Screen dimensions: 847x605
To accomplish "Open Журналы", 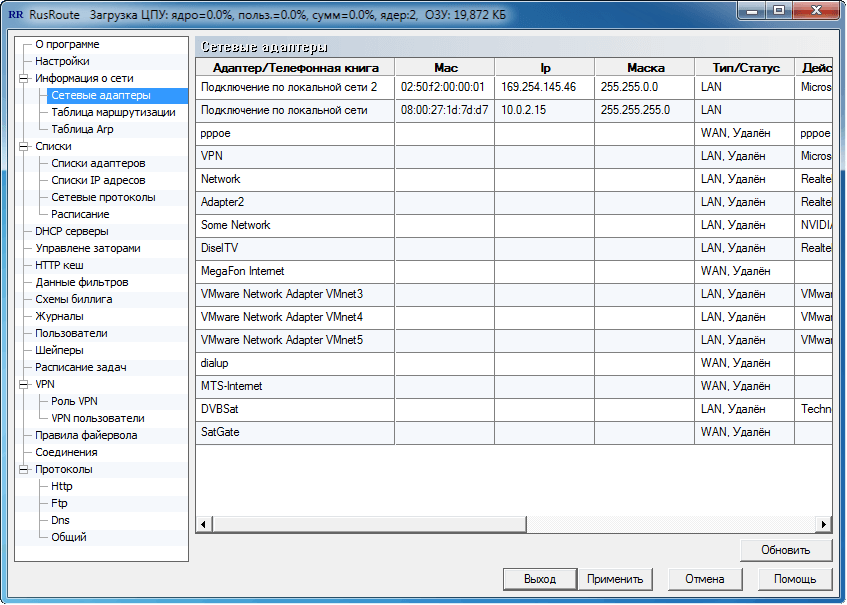I will click(x=59, y=317).
